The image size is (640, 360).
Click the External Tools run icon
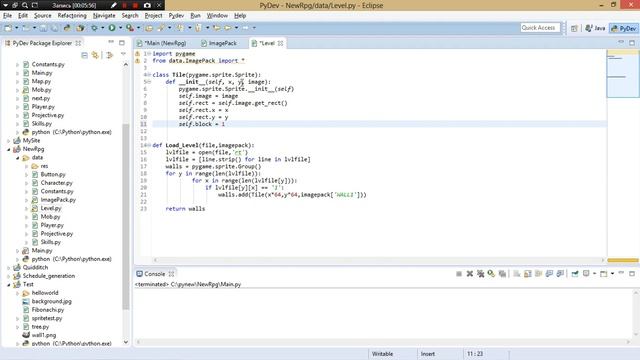tap(130, 28)
